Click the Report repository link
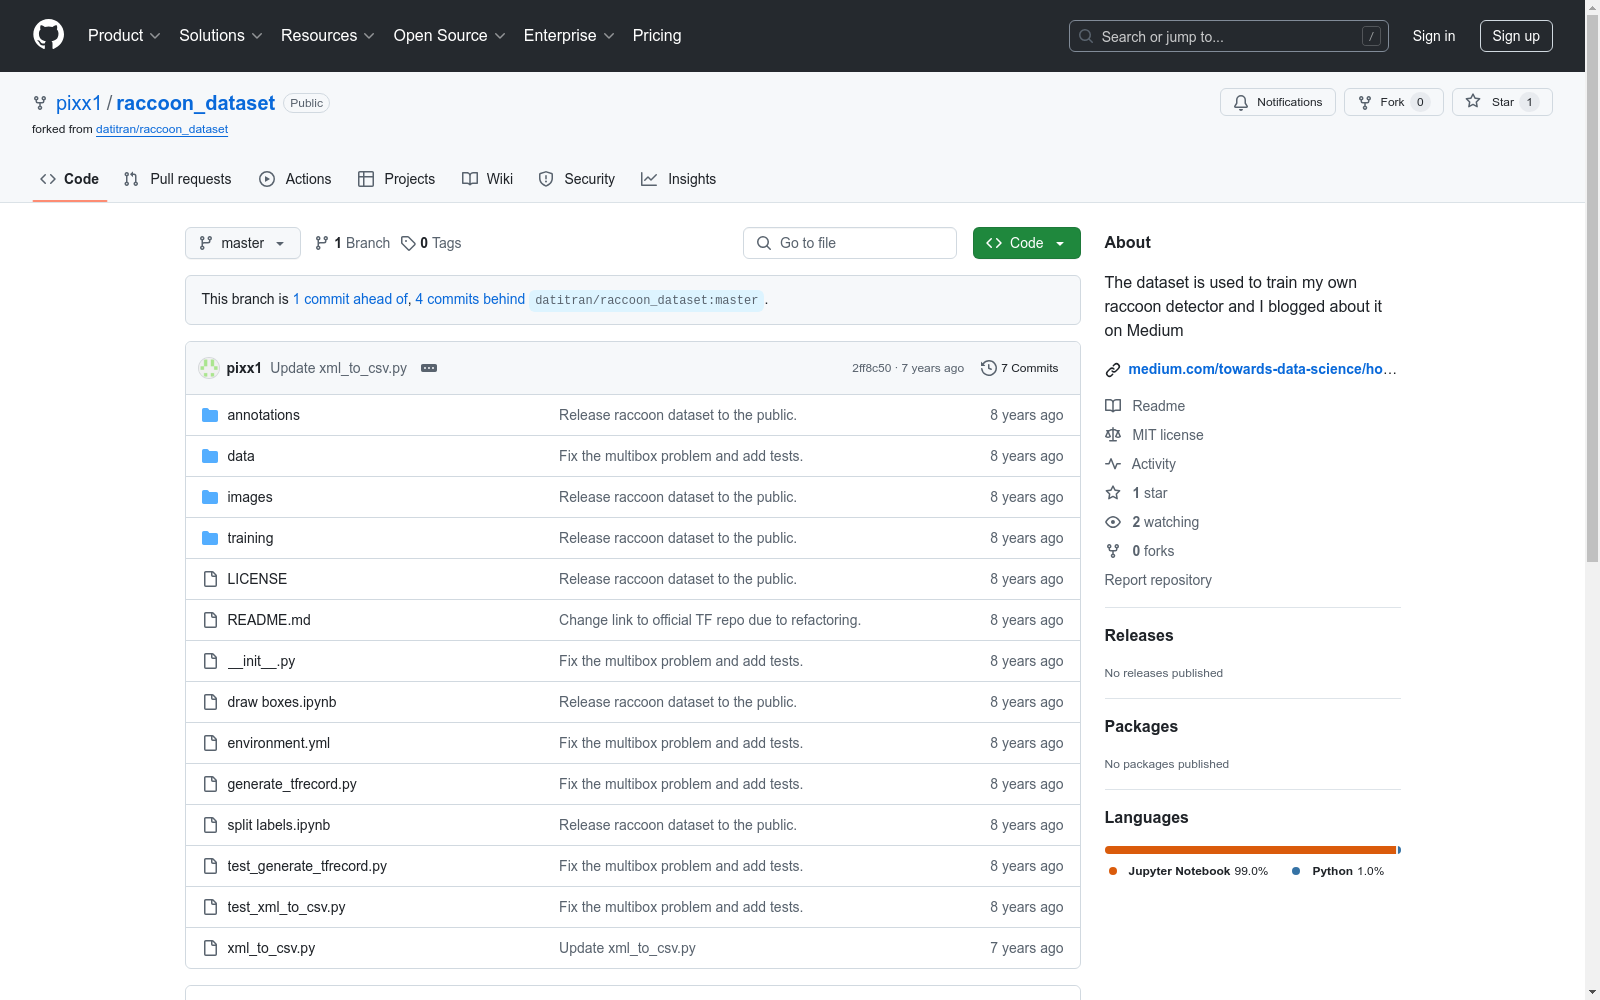This screenshot has height=1000, width=1600. pyautogui.click(x=1158, y=580)
